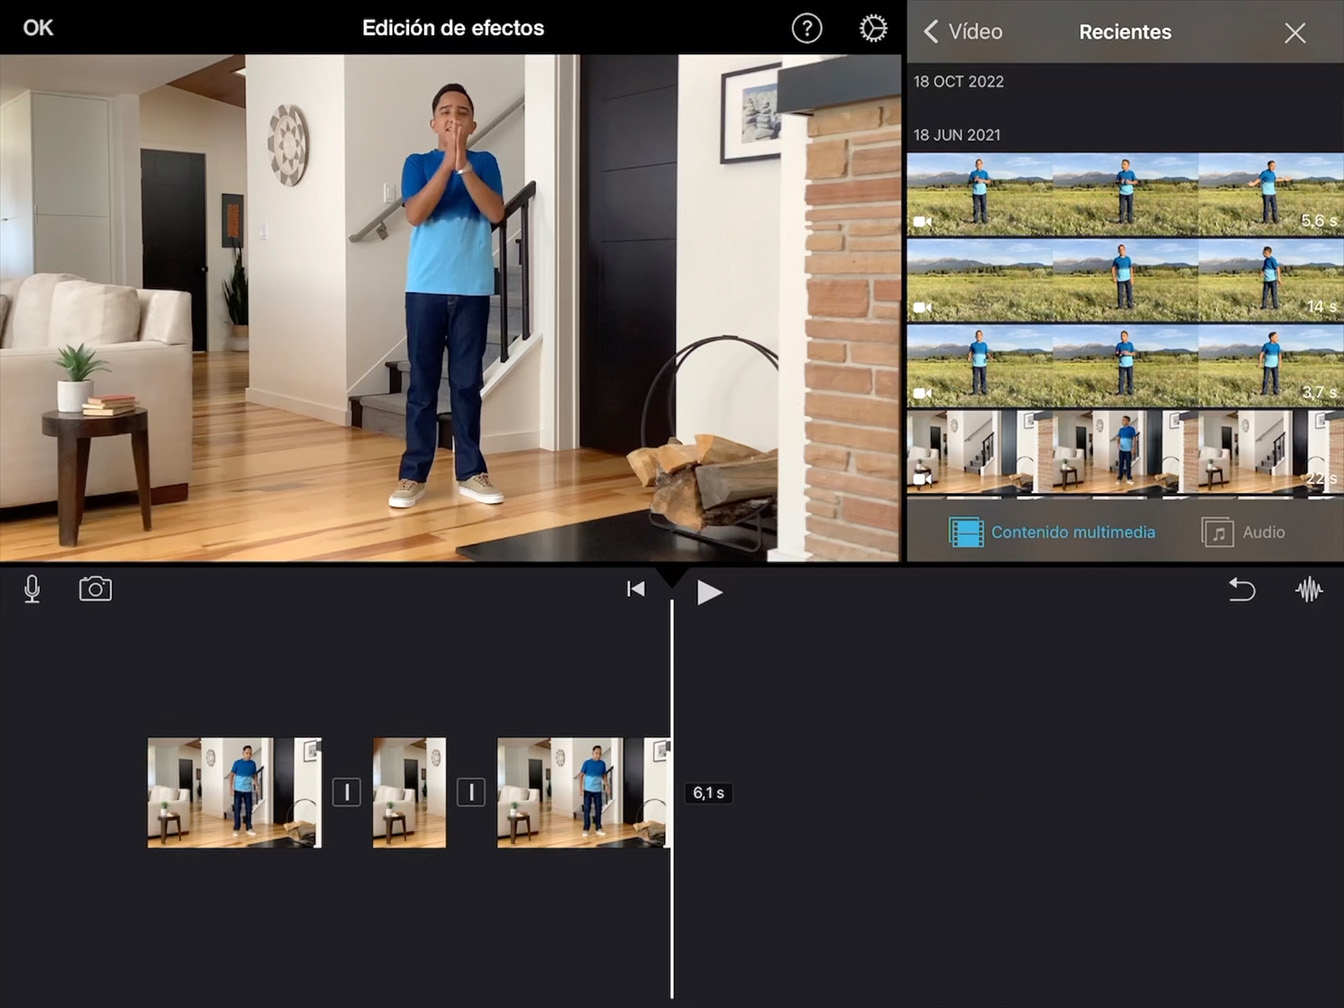Viewport: 1344px width, 1008px height.
Task: Open the help question mark icon
Action: (807, 28)
